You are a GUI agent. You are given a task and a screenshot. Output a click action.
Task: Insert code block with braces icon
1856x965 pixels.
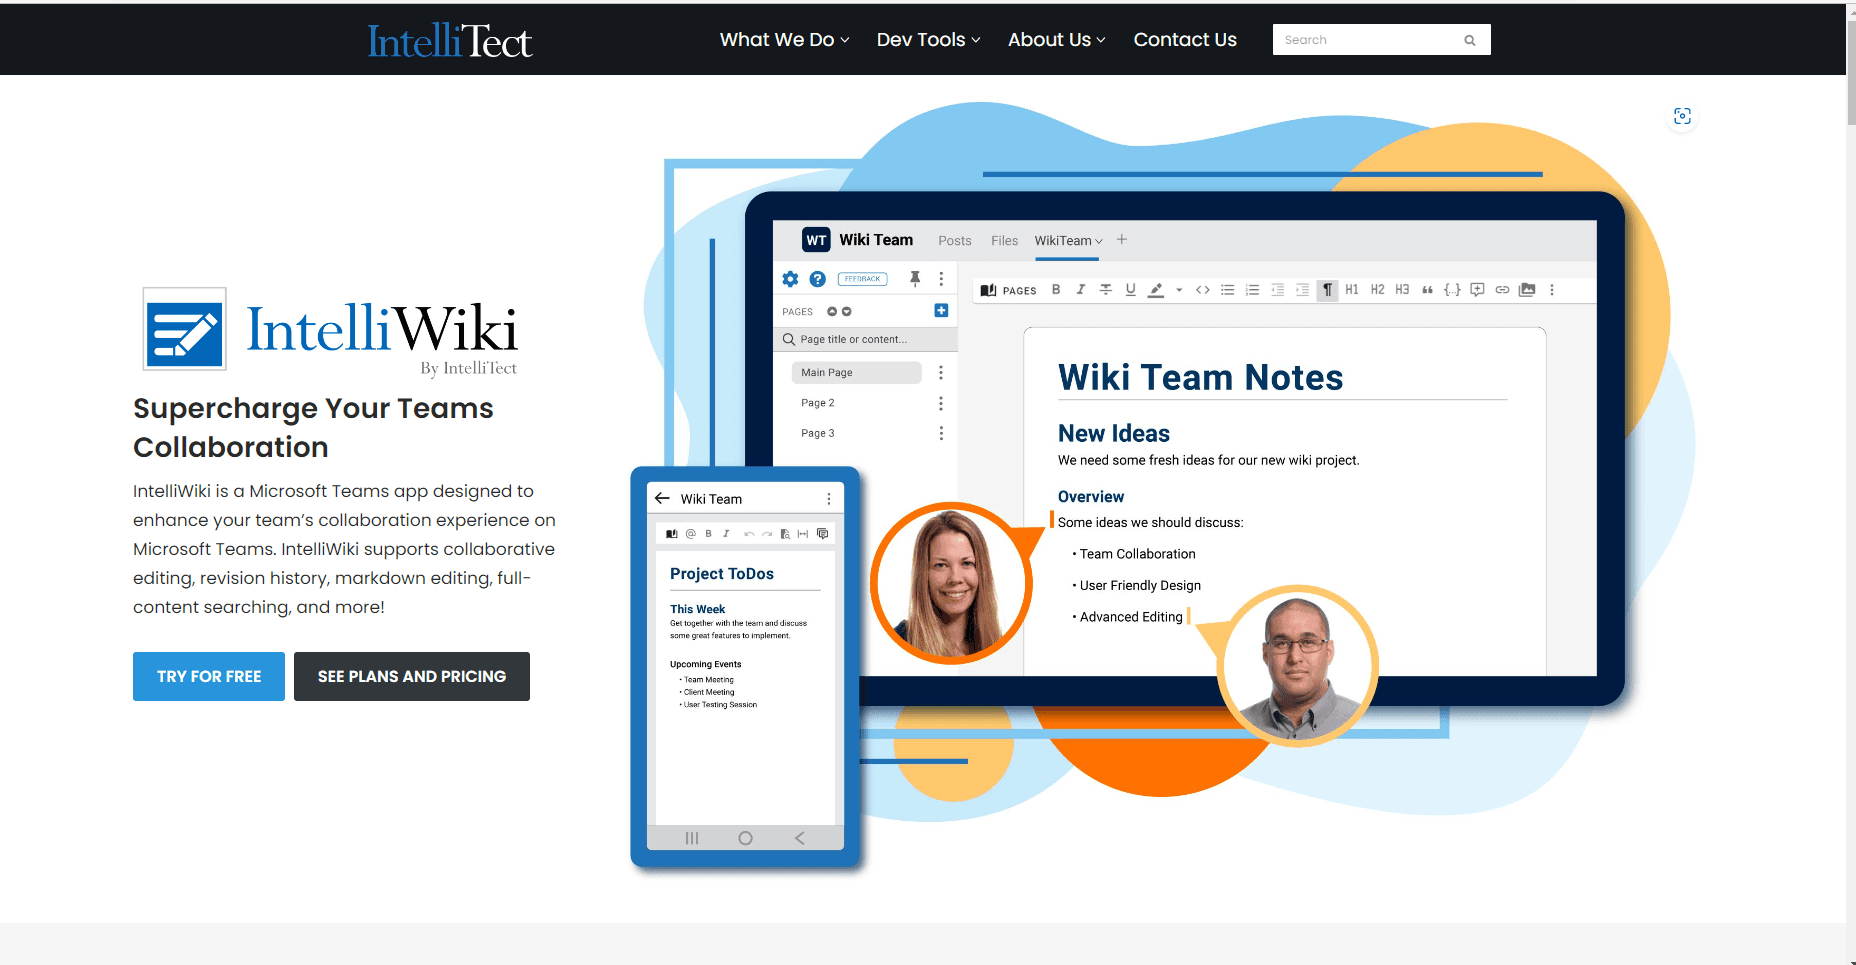[x=1452, y=290]
